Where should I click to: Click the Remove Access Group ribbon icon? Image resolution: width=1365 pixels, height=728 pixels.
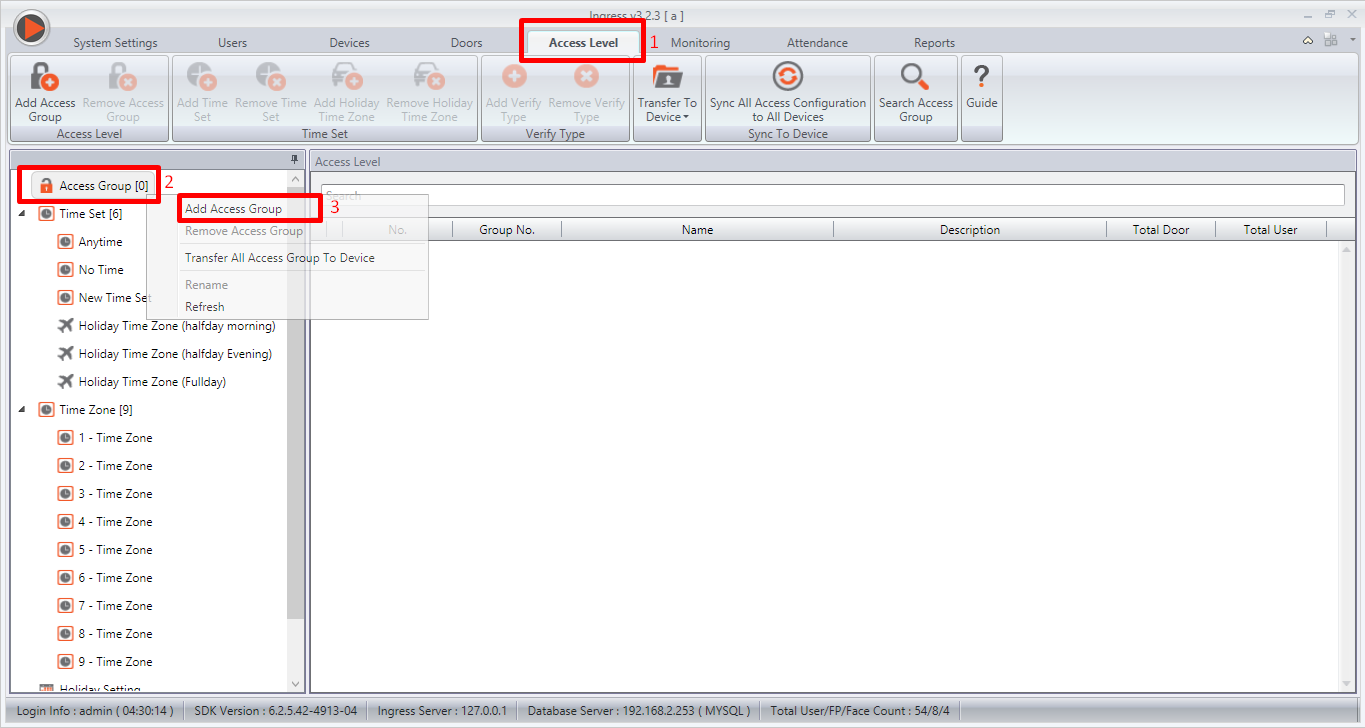(123, 77)
